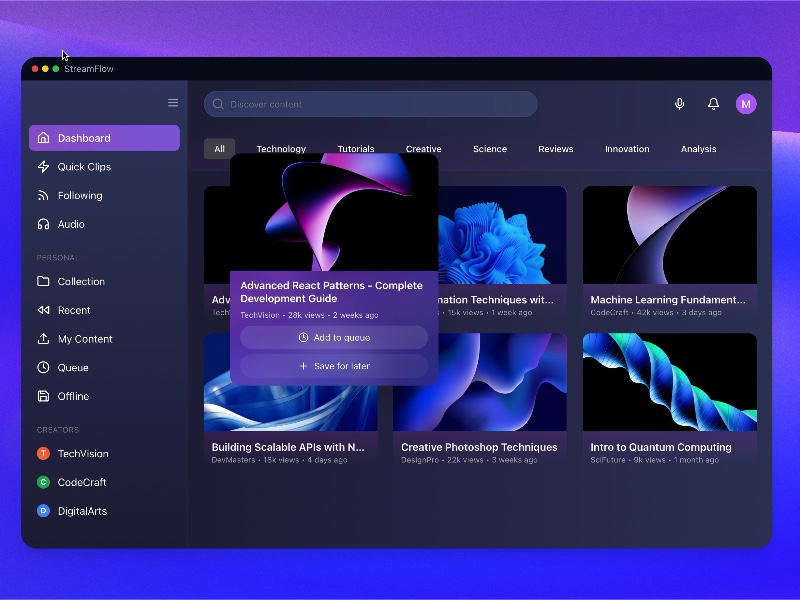Switch to the Technology category tab
The width and height of the screenshot is (800, 600).
(x=281, y=148)
